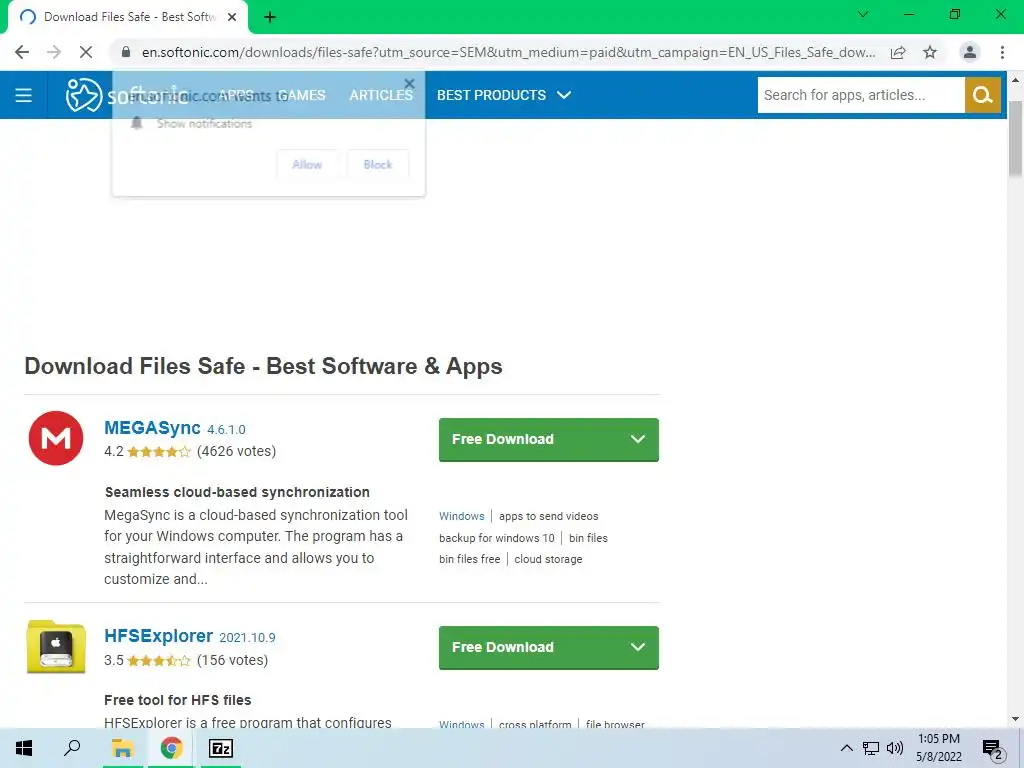Open the Chrome profile icon
The height and width of the screenshot is (768, 1024).
click(x=970, y=52)
